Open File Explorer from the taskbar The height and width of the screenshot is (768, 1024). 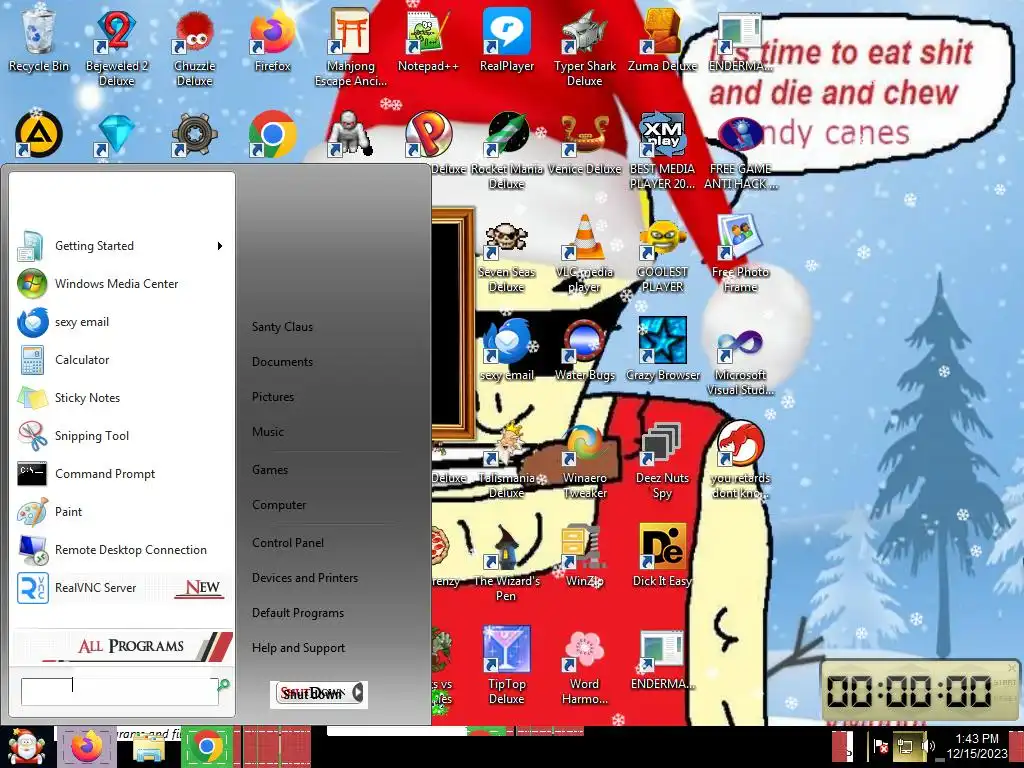[148, 748]
